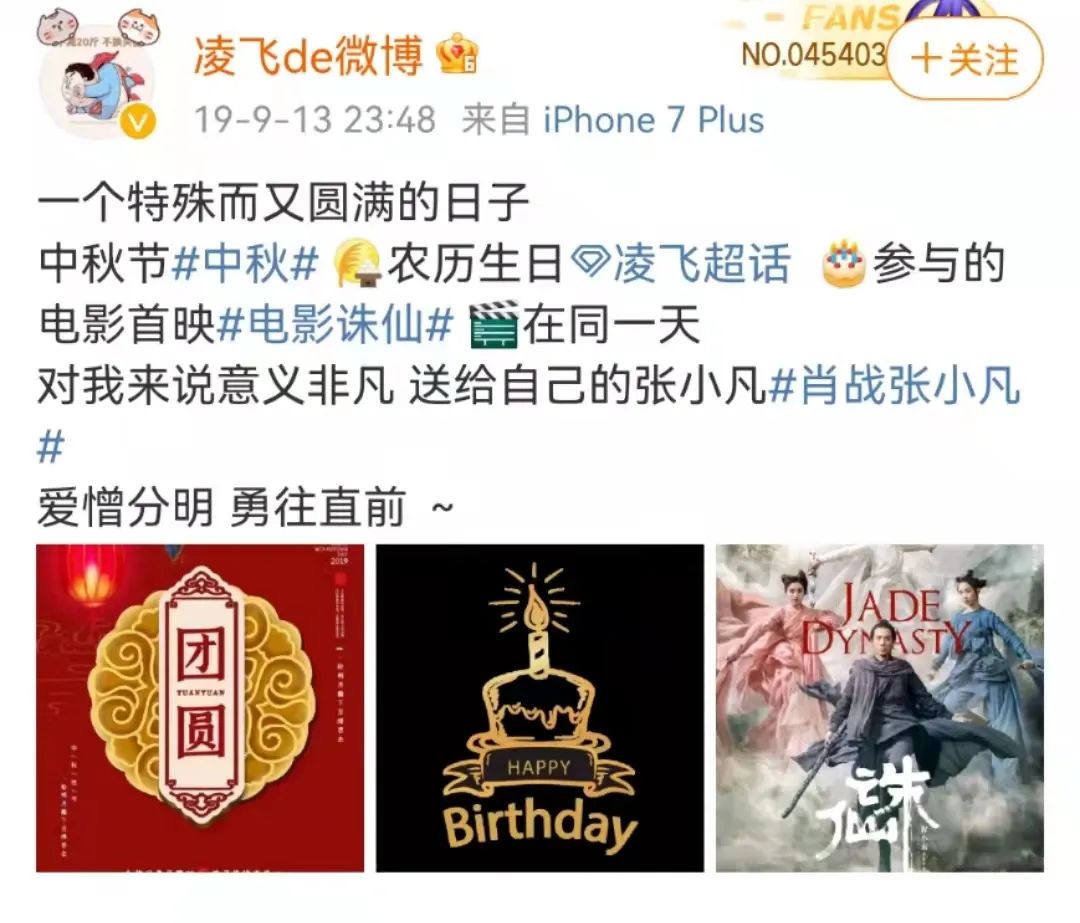Open the Jade Dynasty movie poster
The width and height of the screenshot is (1080, 923).
(x=880, y=708)
